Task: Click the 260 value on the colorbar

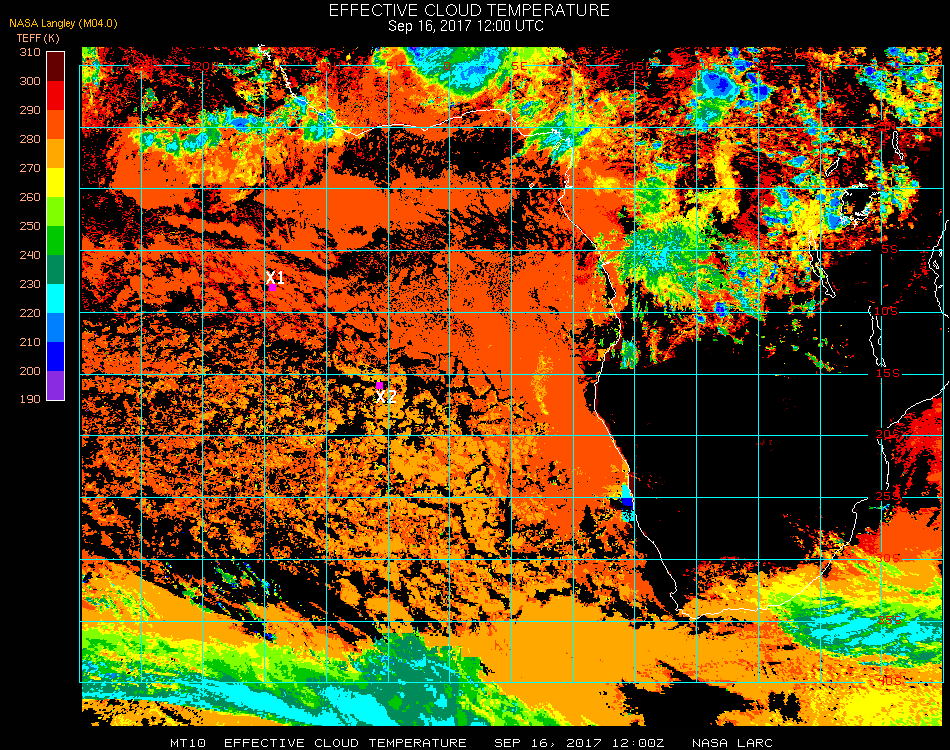Action: 30,197
